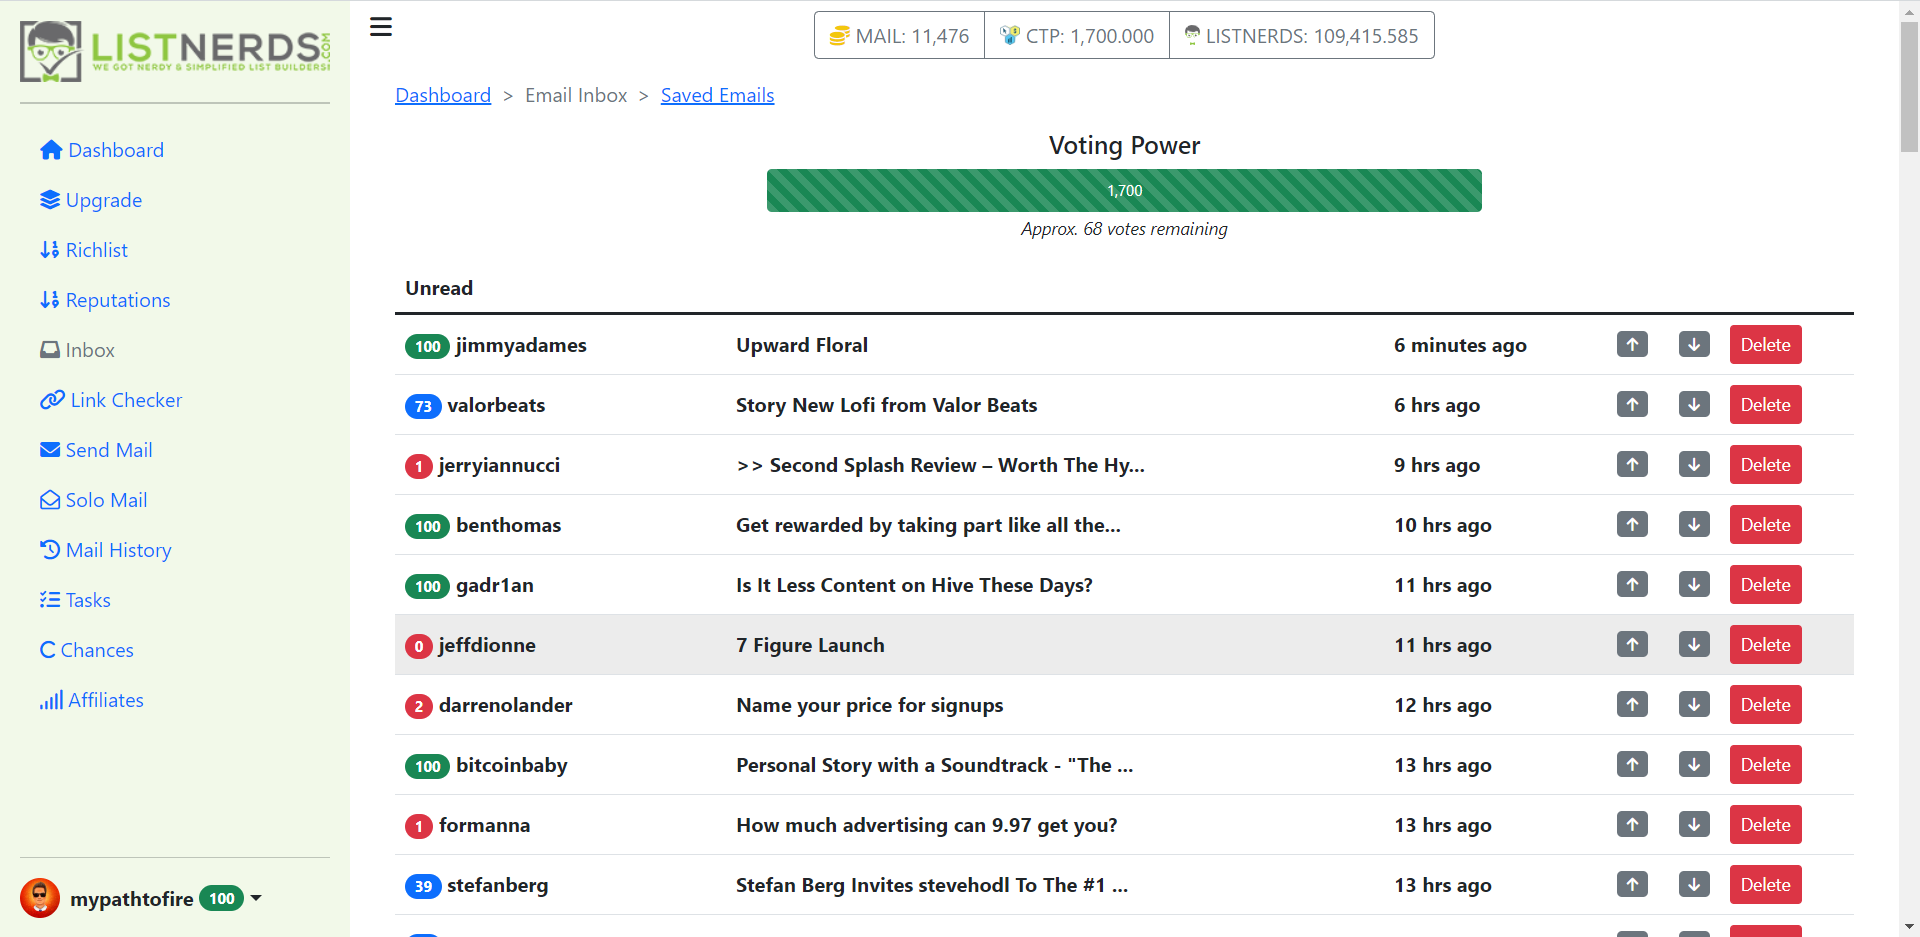Image resolution: width=1920 pixels, height=937 pixels.
Task: Downvote the darrenolander email
Action: click(1694, 705)
